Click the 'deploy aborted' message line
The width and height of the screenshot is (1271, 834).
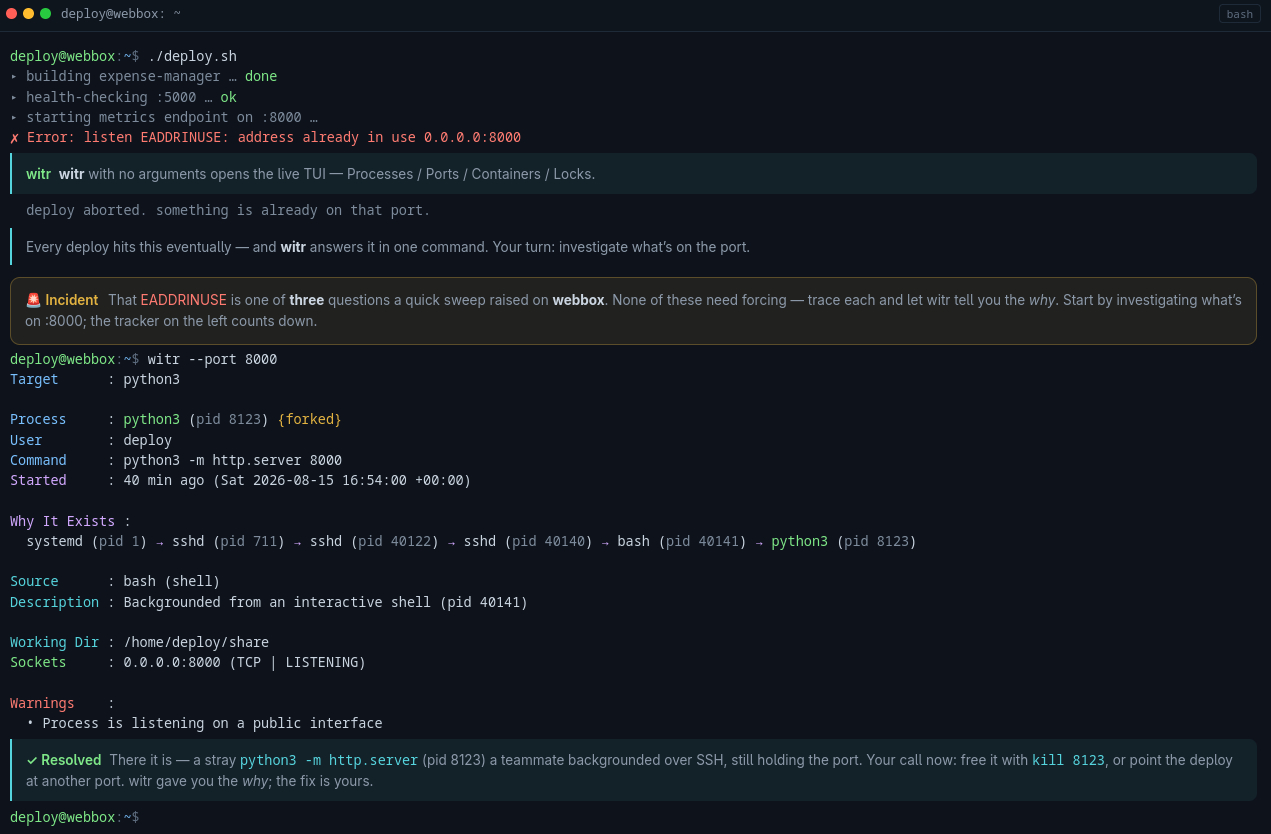[x=228, y=210]
